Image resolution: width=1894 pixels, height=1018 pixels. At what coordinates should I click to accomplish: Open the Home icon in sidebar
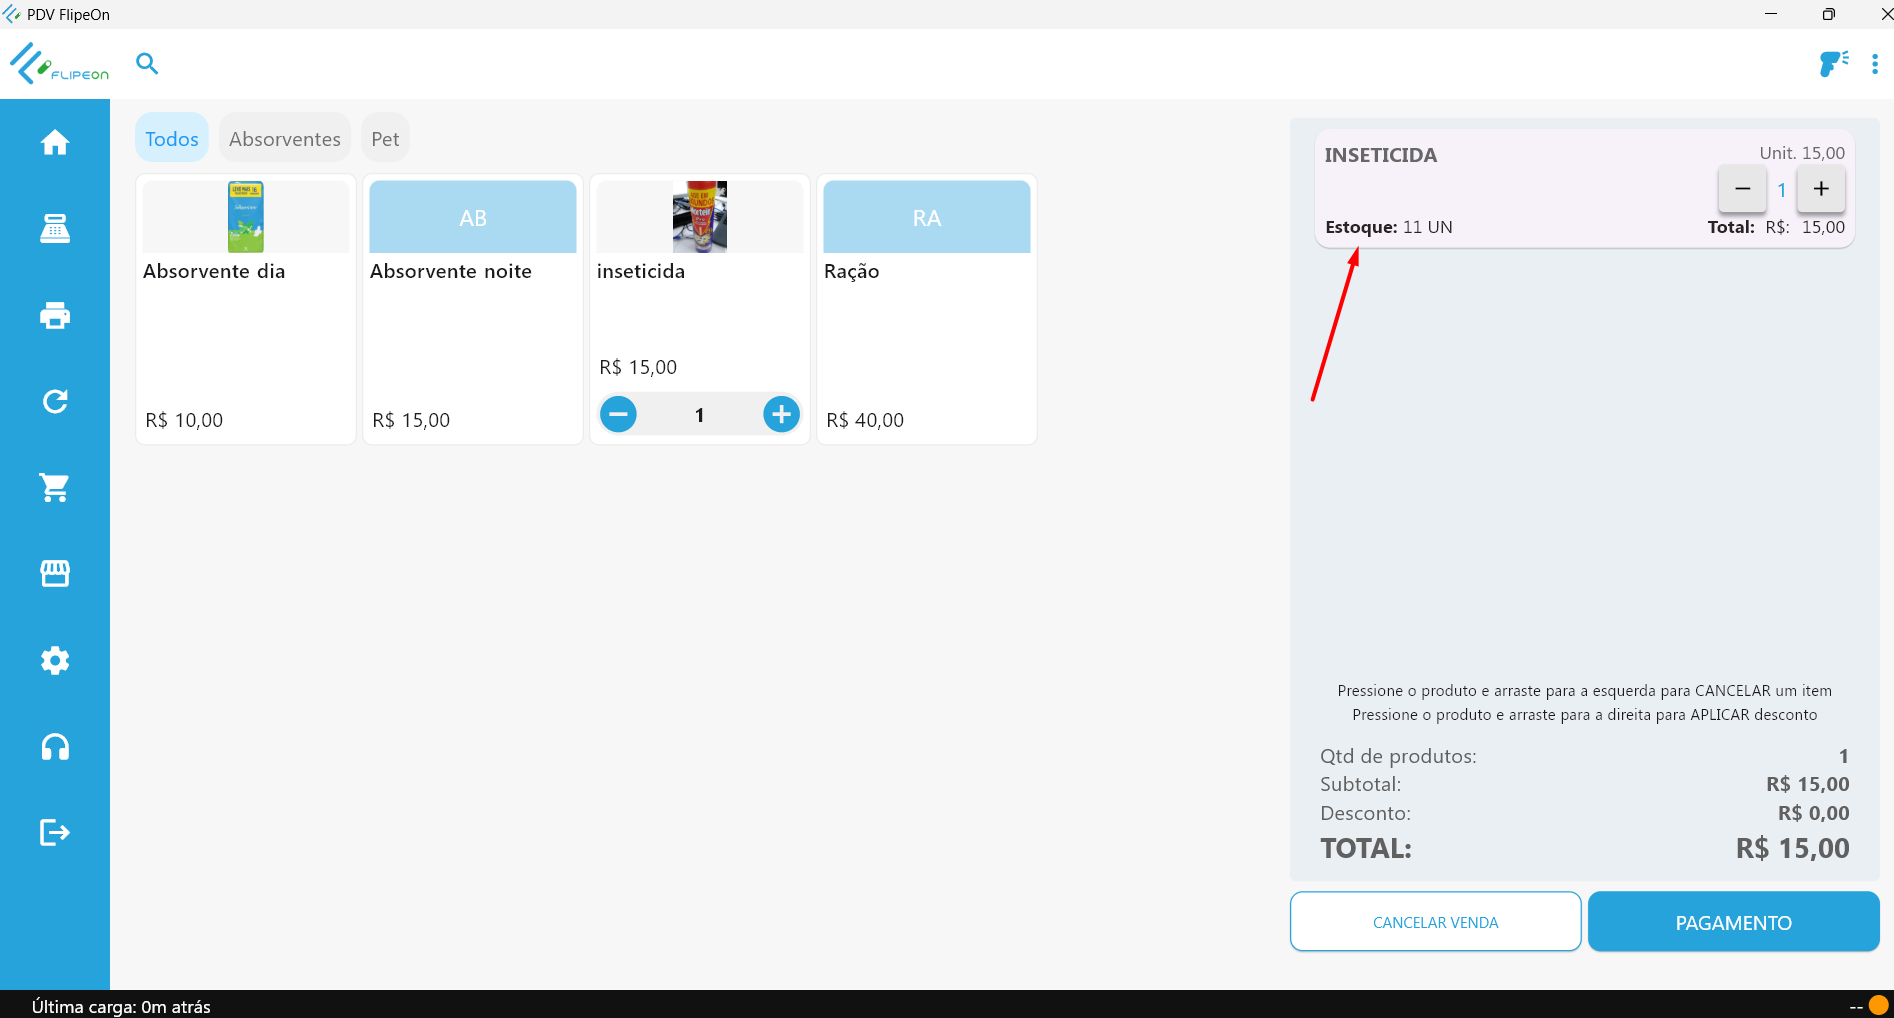pos(55,143)
